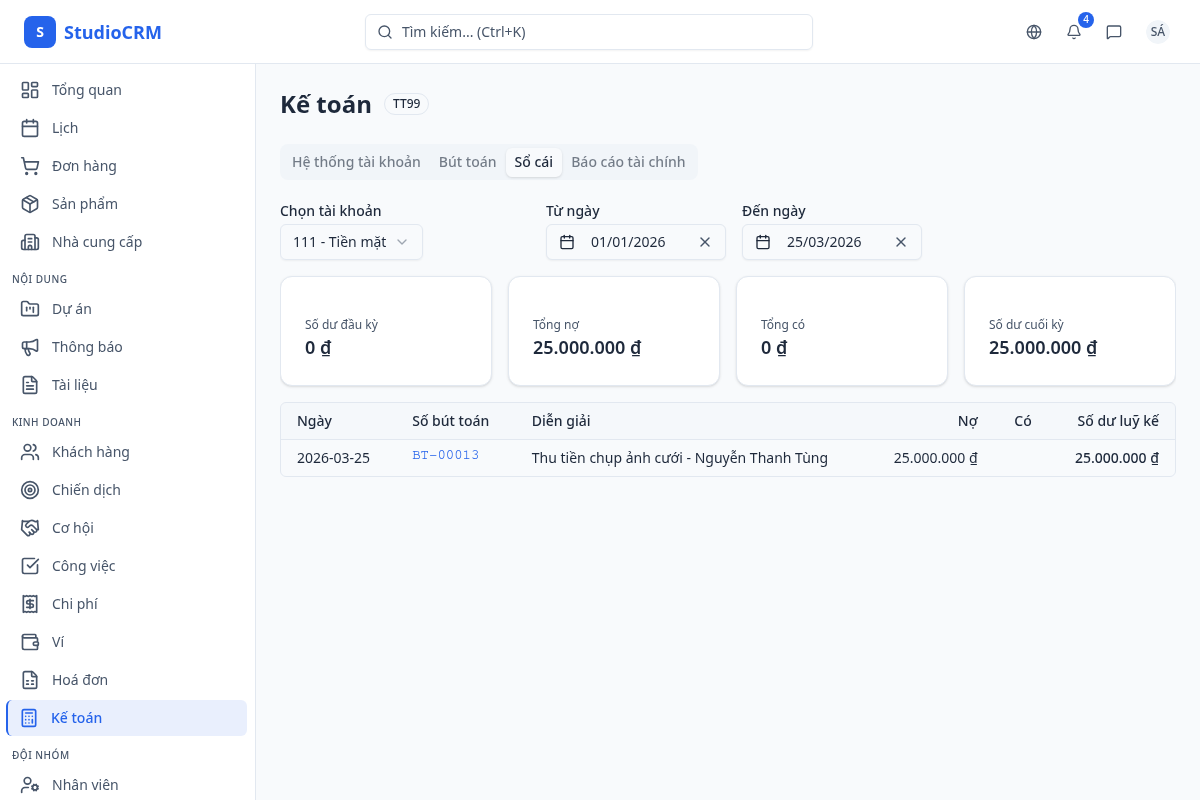Open calendar icon for Từ ngày

[x=567, y=242]
